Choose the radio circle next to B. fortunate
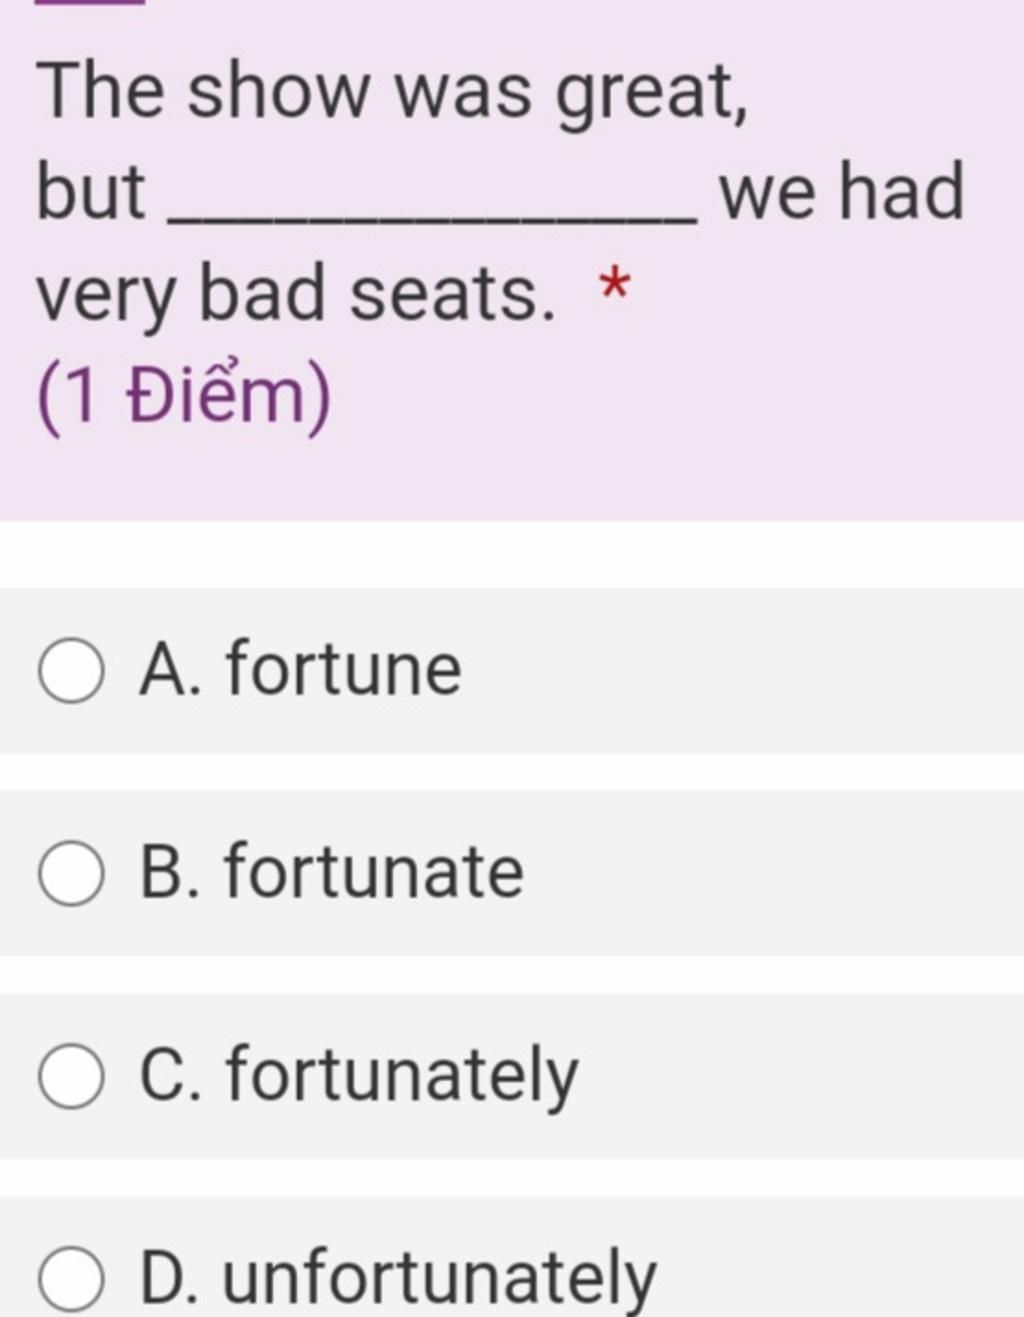The width and height of the screenshot is (1024, 1317). [70, 874]
